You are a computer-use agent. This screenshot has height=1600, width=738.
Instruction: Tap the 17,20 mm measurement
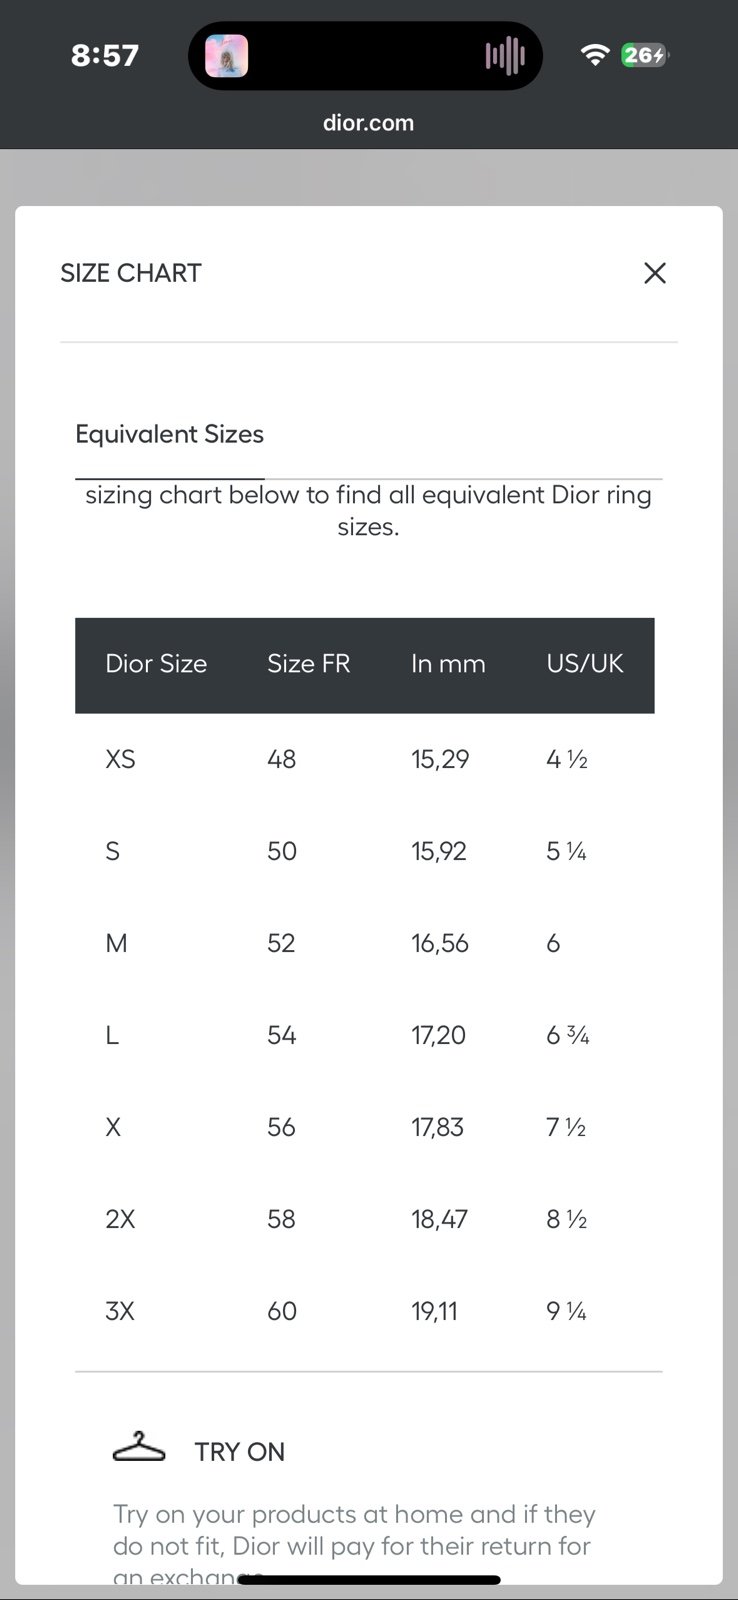438,1035
